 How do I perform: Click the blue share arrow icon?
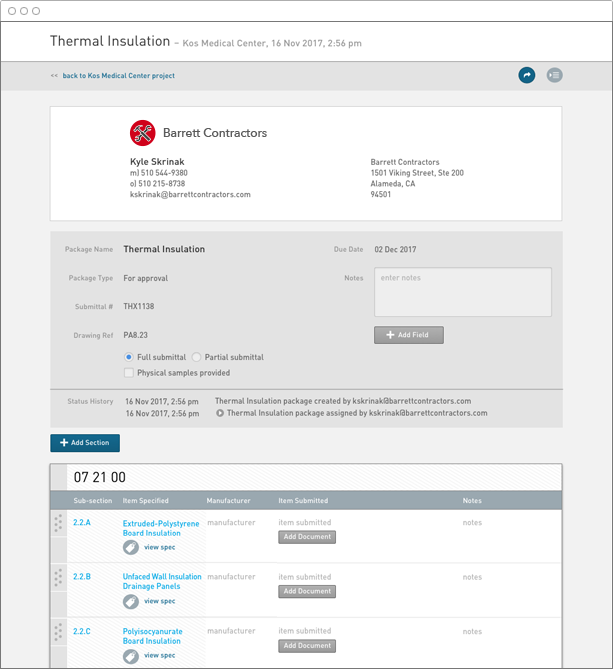[x=526, y=75]
